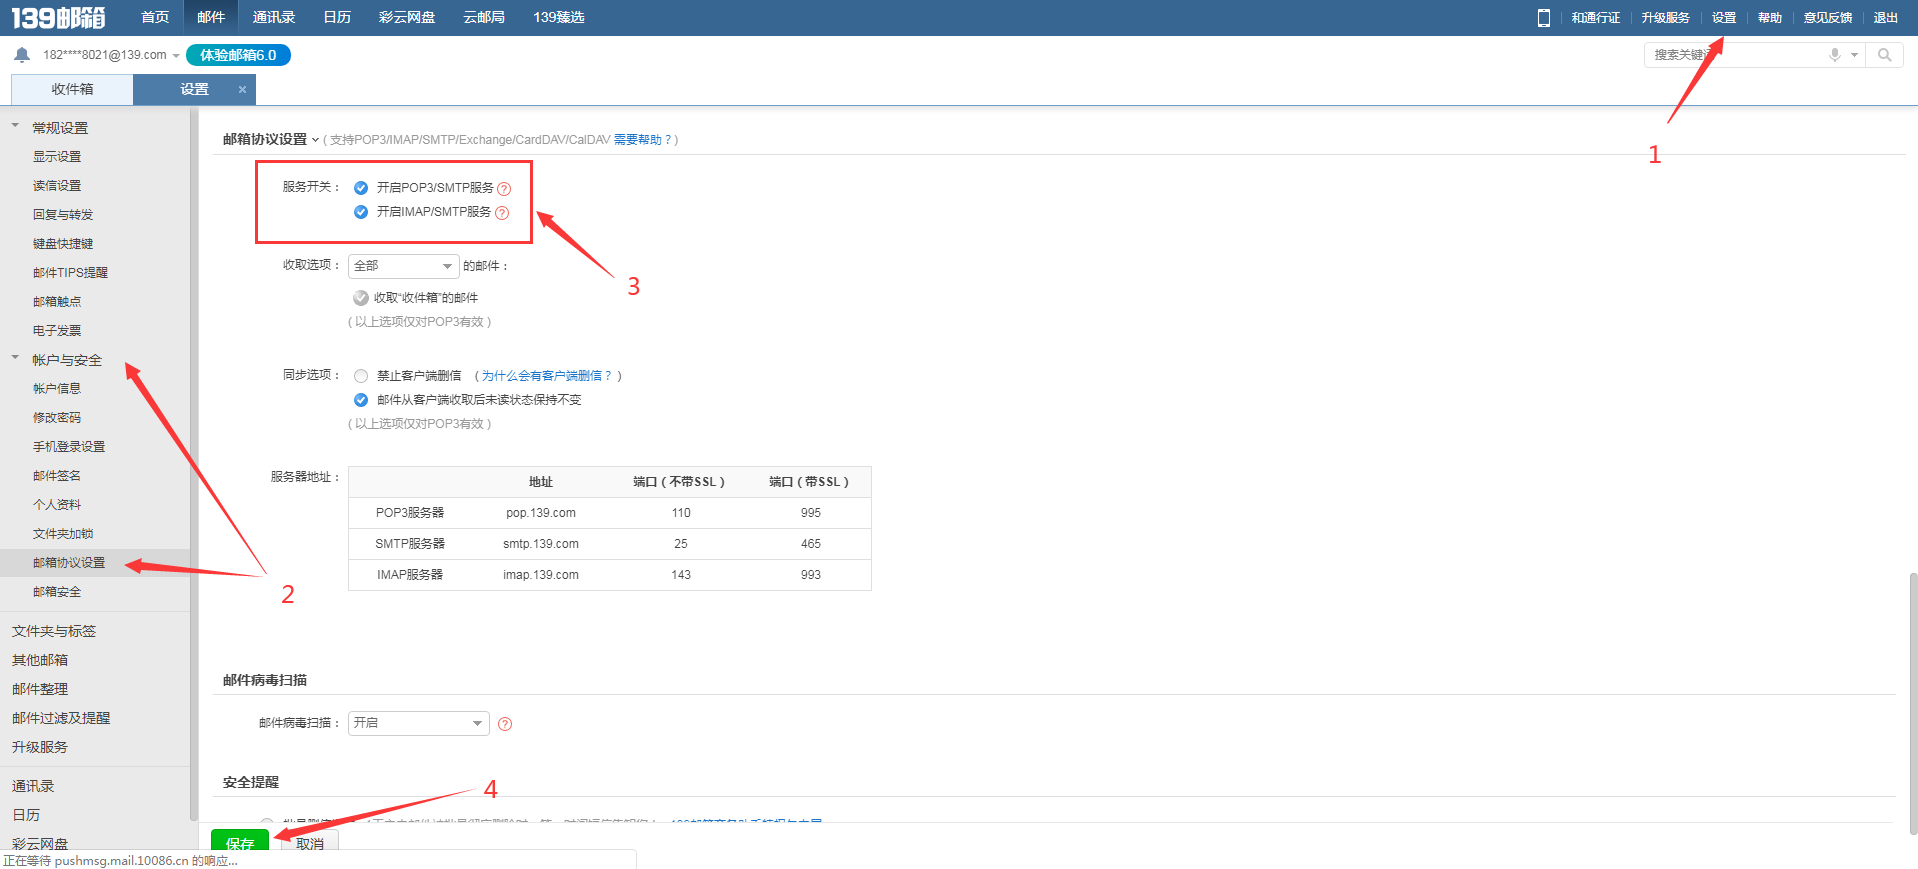The image size is (1918, 869).
Task: Open help icon beside POP3/SMTP service
Action: pos(504,189)
